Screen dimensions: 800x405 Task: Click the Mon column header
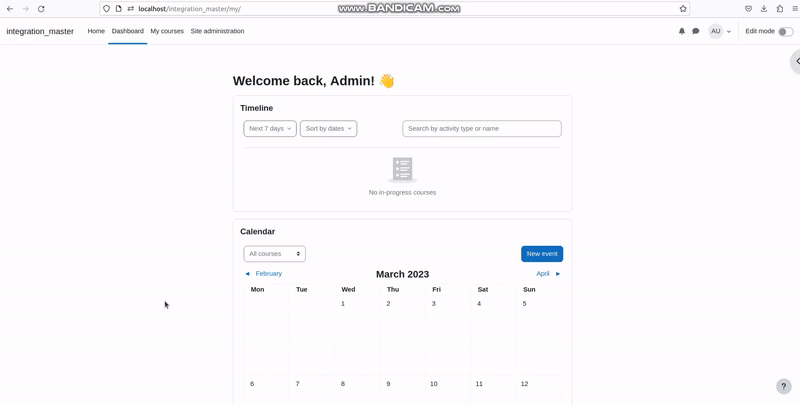click(258, 289)
